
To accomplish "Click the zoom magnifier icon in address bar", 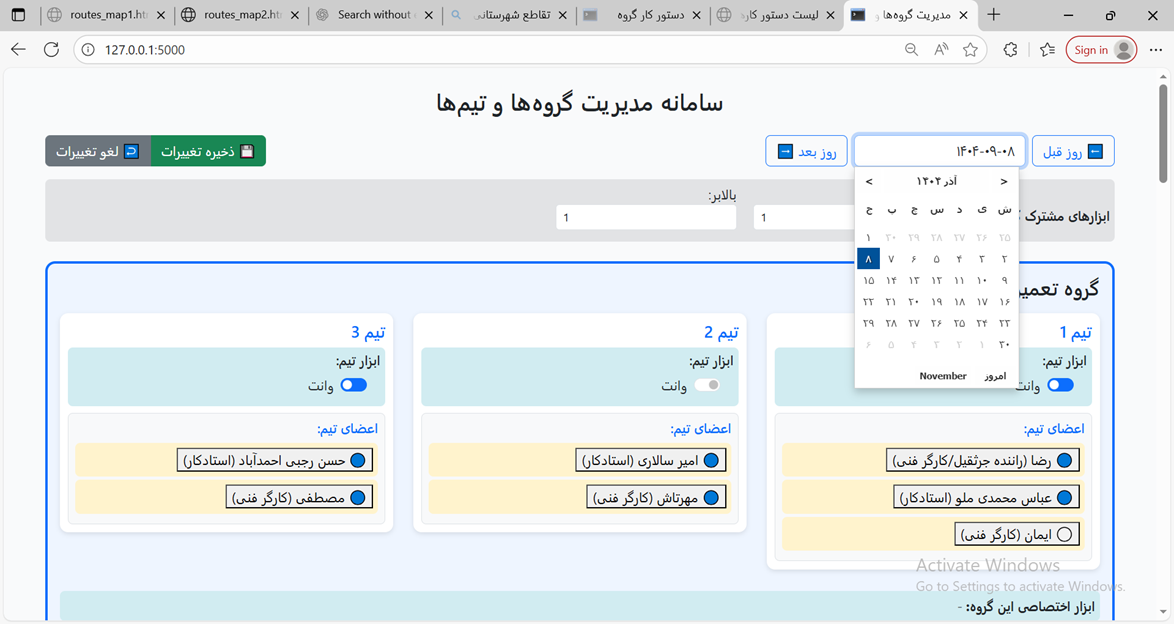I will click(911, 50).
